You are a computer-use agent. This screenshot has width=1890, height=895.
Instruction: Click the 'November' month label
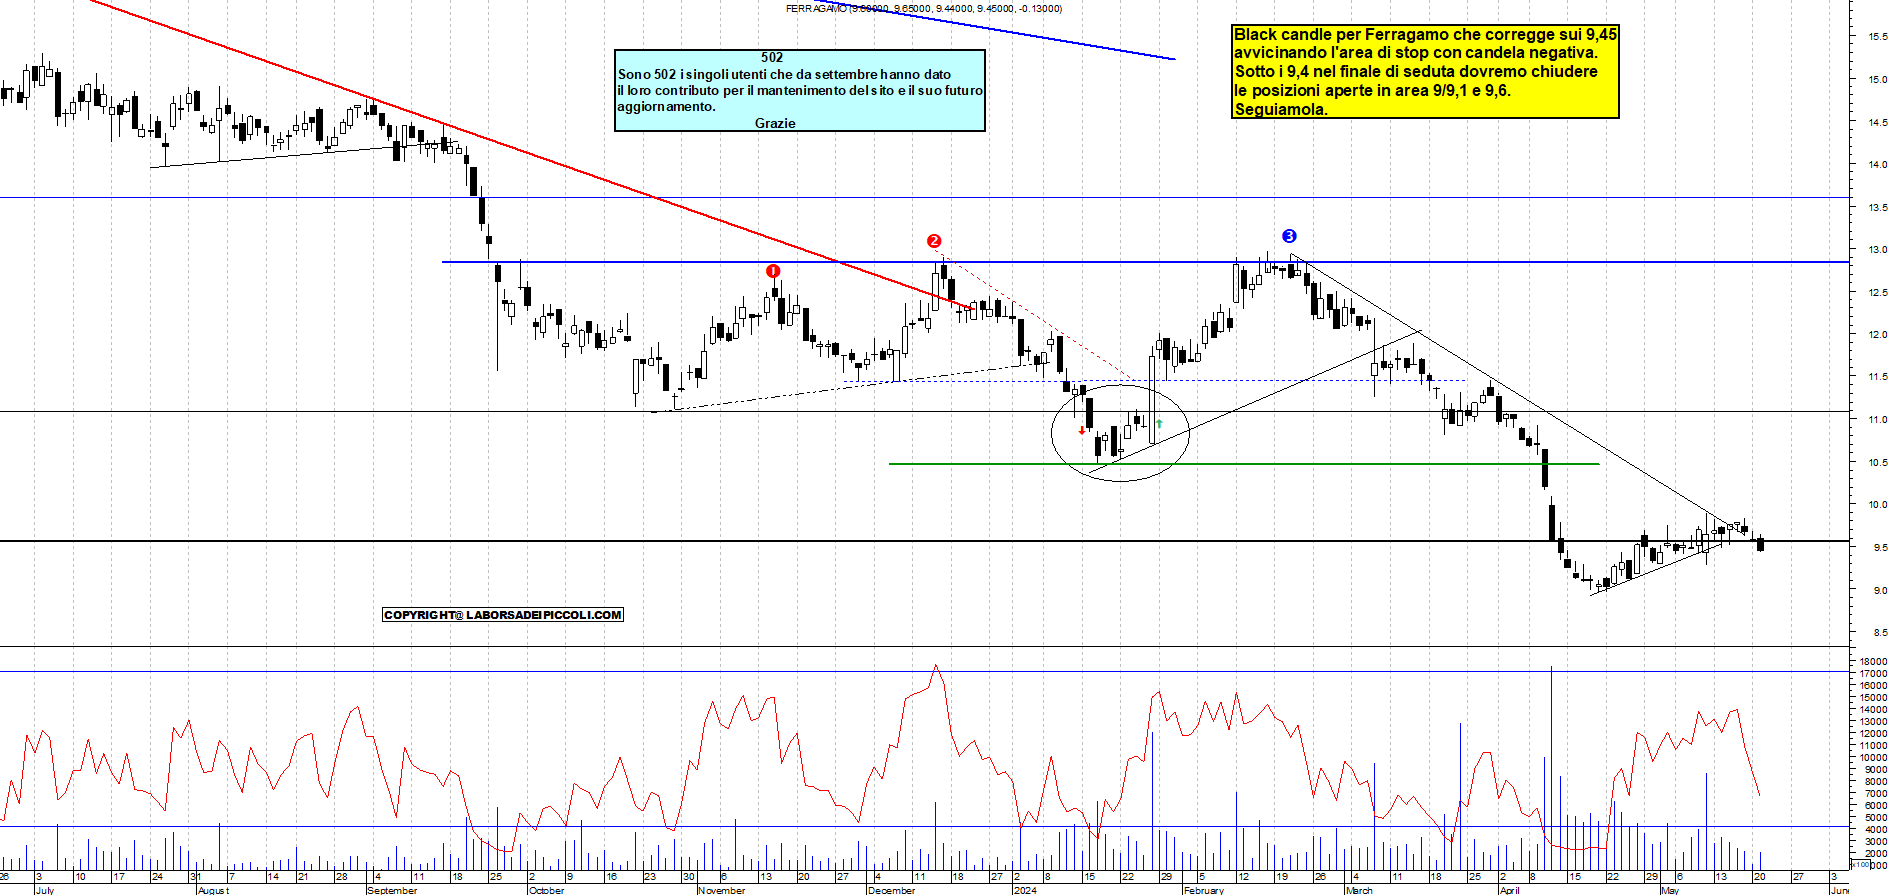tap(722, 890)
